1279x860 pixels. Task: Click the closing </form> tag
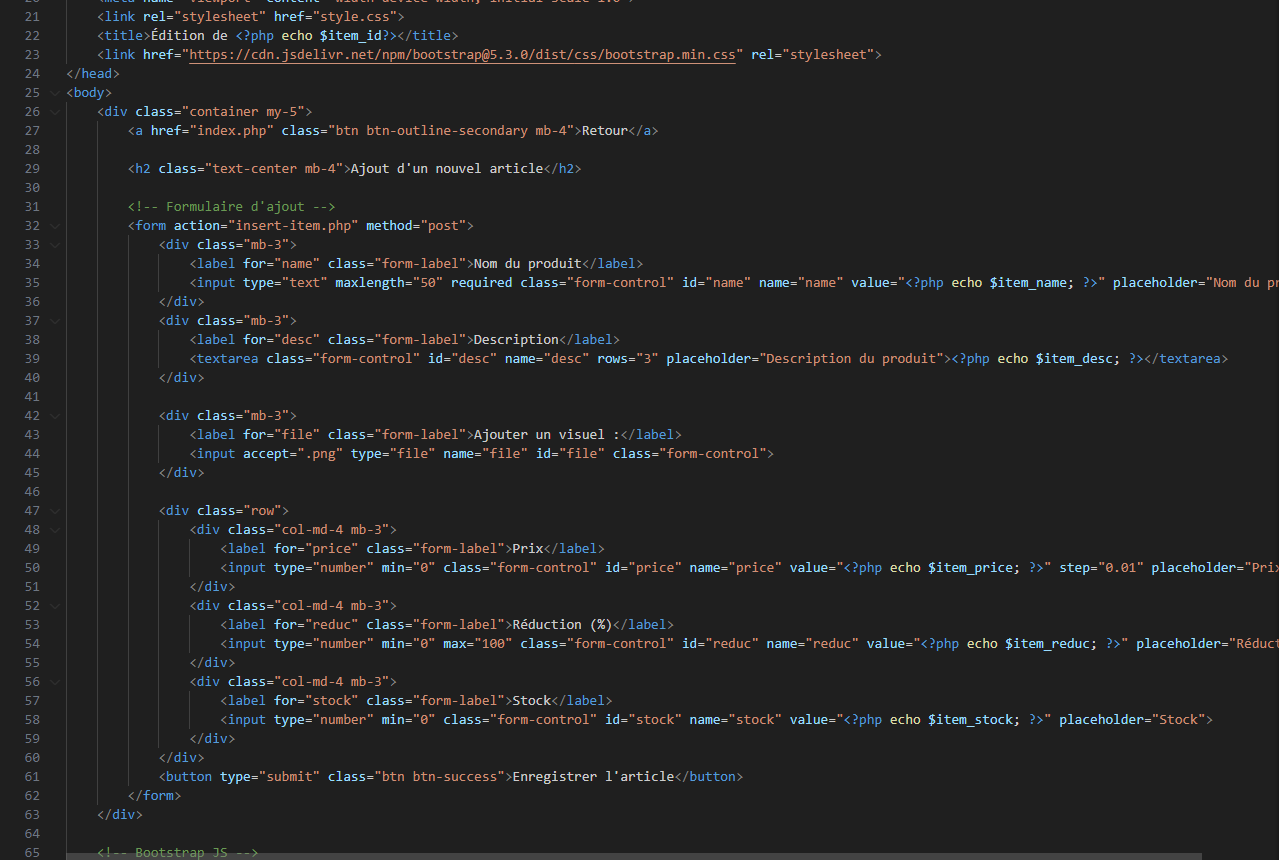154,796
